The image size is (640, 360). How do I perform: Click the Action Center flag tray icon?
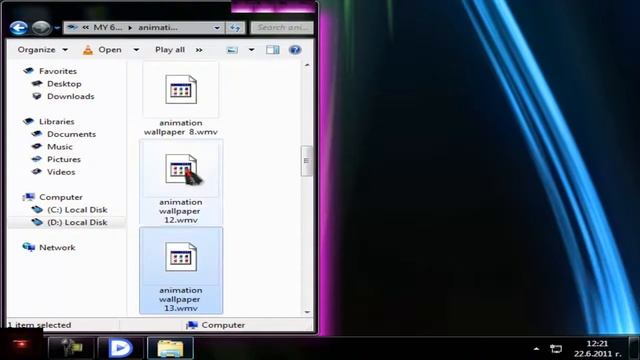click(x=556, y=349)
